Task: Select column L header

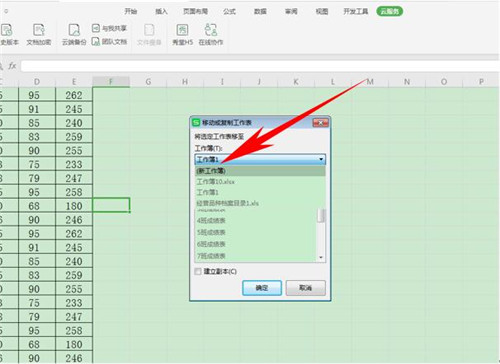Action: point(333,82)
